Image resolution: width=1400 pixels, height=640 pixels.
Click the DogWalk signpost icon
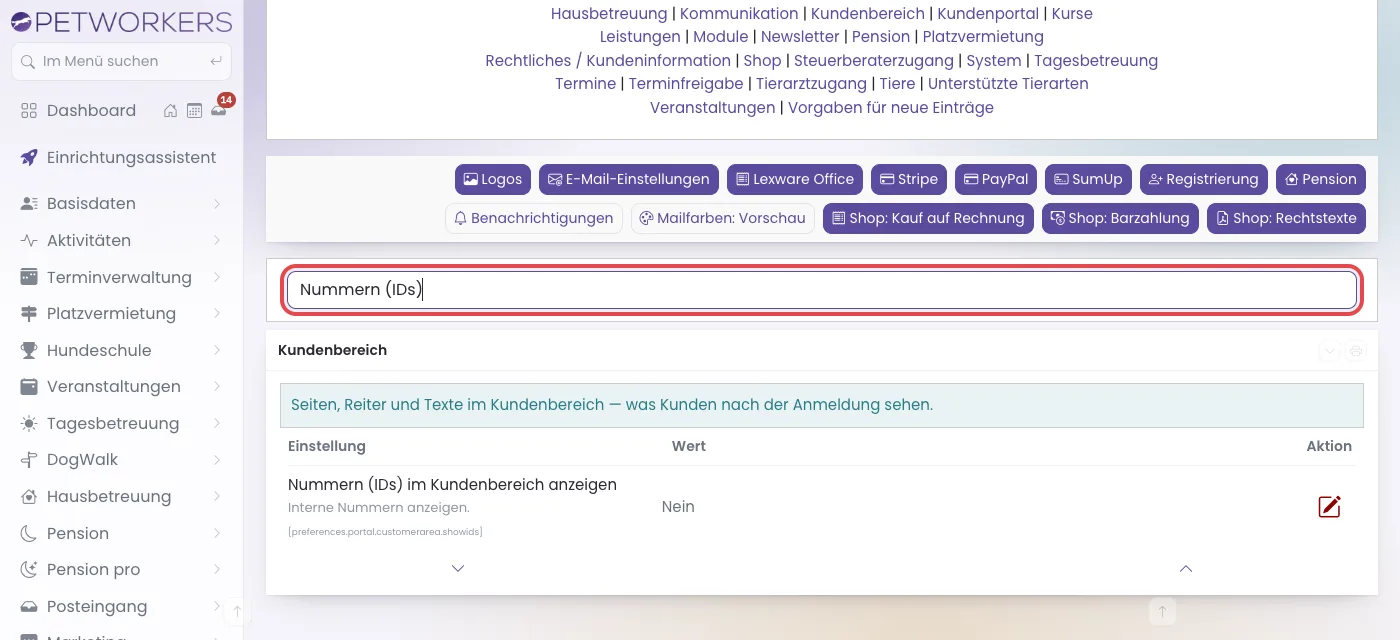pos(29,460)
